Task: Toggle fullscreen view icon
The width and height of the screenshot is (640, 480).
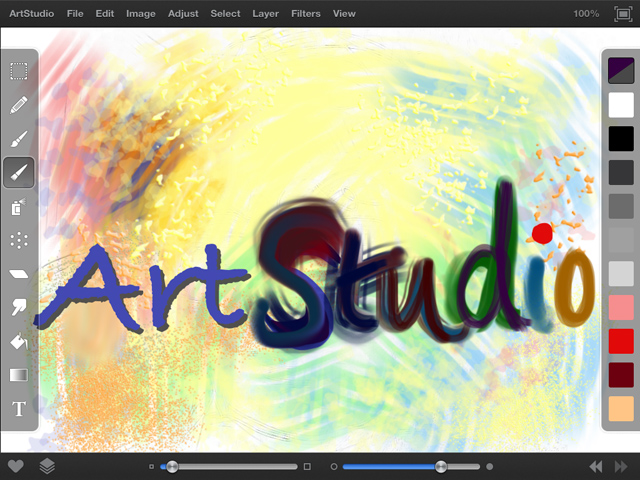Action: 623,14
